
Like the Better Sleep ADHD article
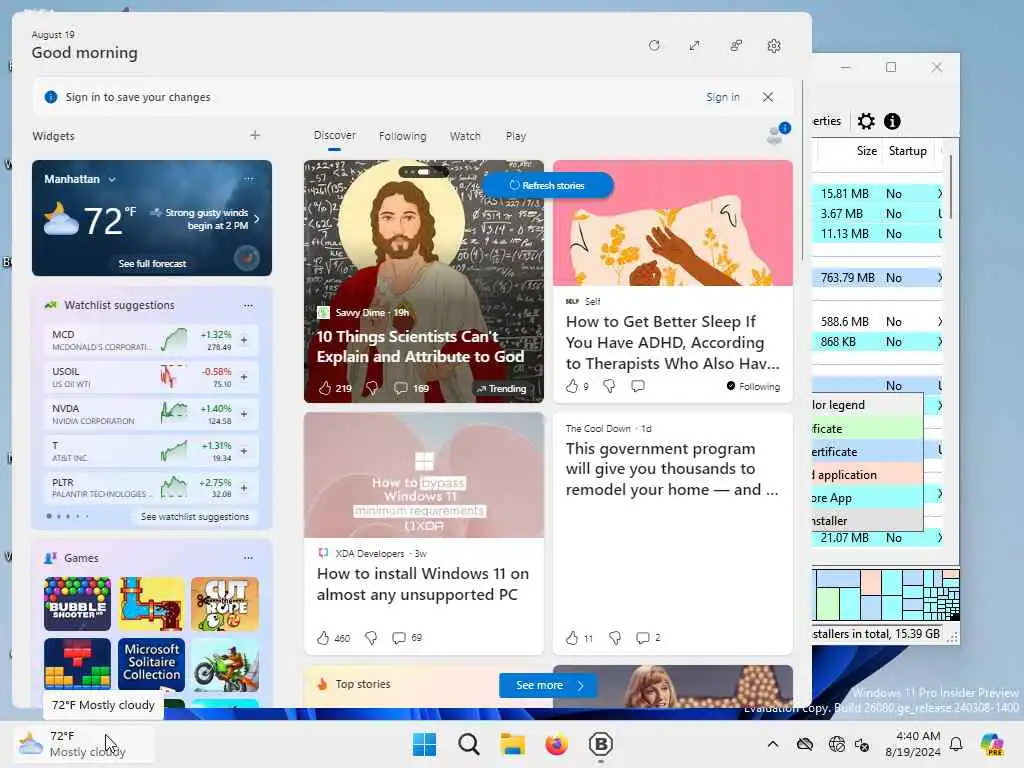pyautogui.click(x=572, y=386)
